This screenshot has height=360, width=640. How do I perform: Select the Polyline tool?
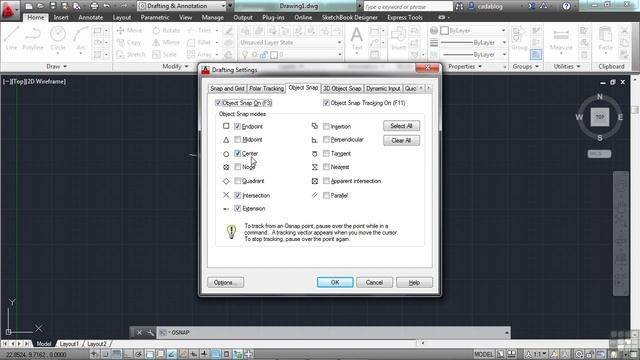click(33, 38)
